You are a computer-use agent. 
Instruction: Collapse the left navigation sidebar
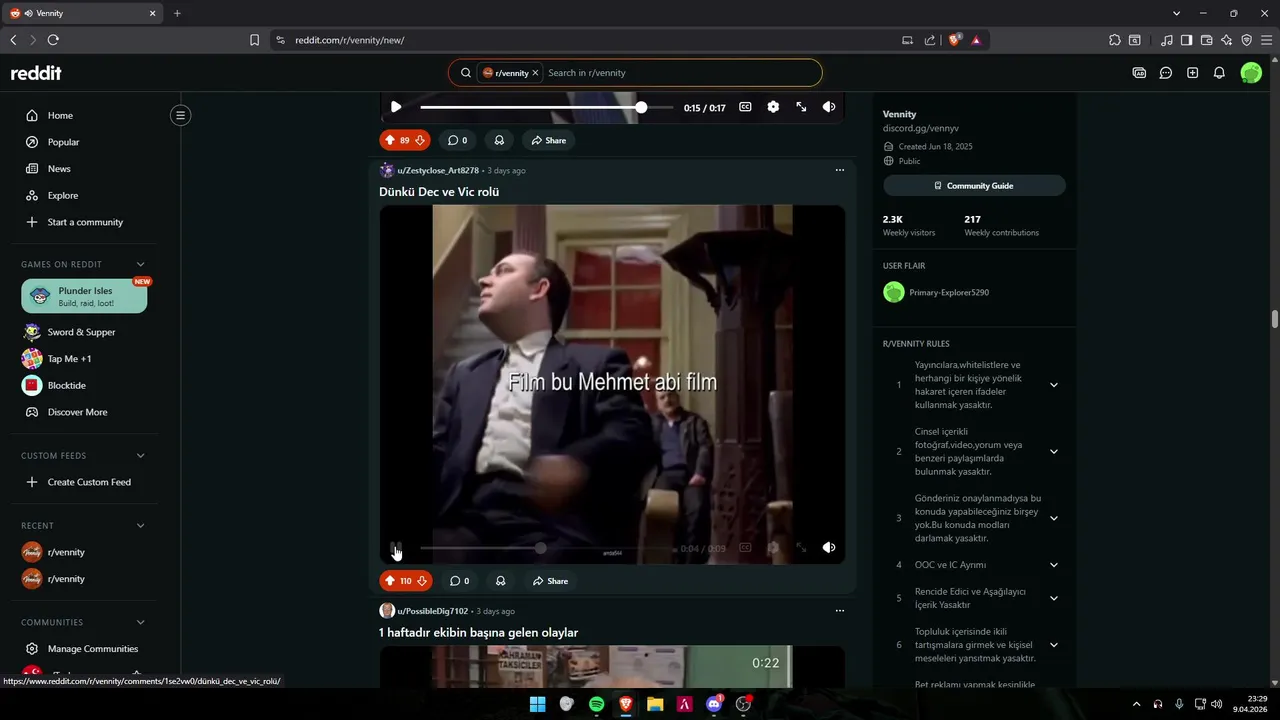[x=180, y=115]
